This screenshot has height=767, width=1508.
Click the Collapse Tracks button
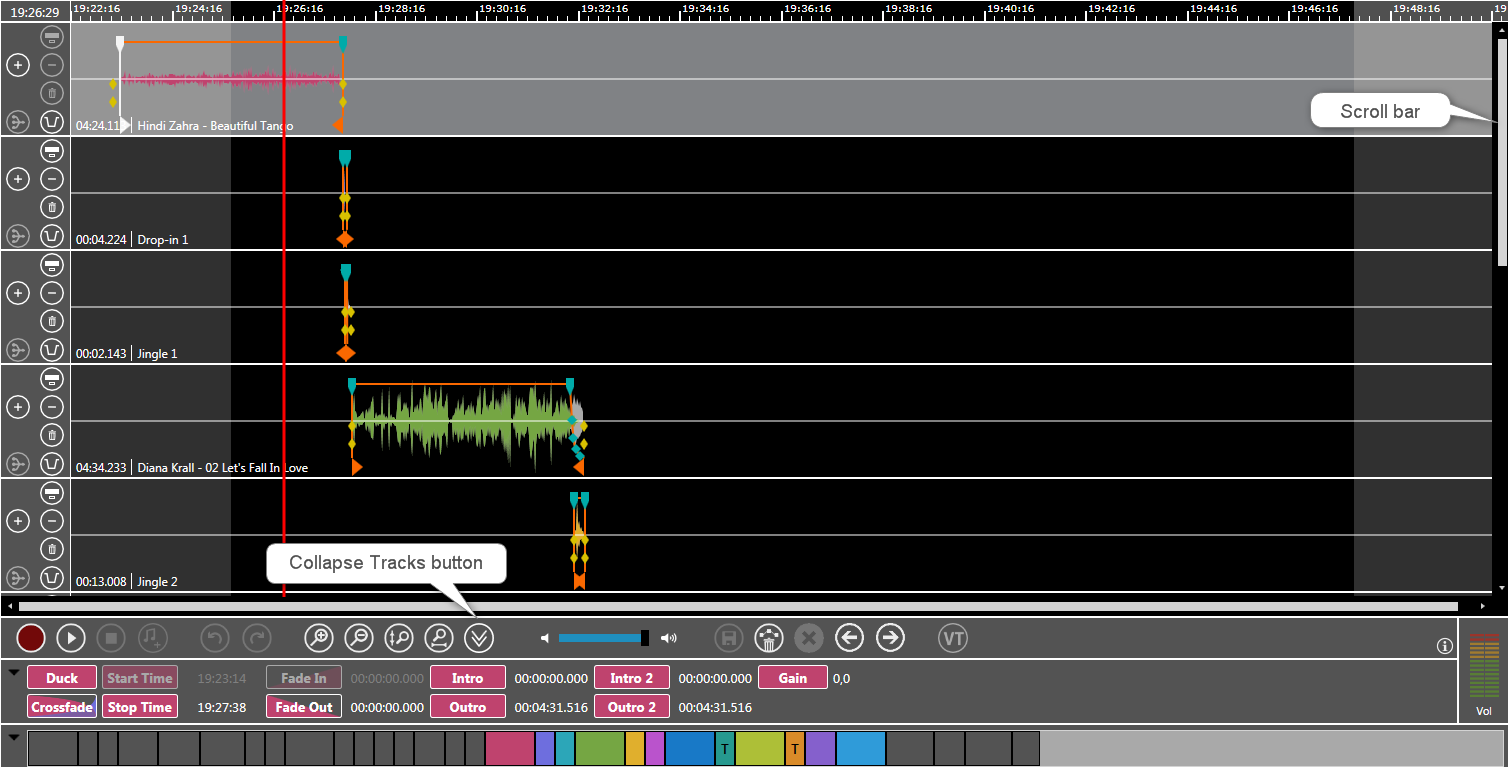click(480, 638)
